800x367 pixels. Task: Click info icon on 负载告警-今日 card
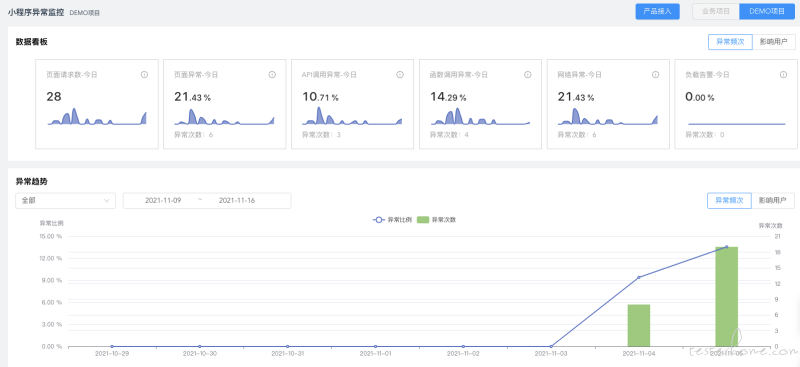pos(783,75)
